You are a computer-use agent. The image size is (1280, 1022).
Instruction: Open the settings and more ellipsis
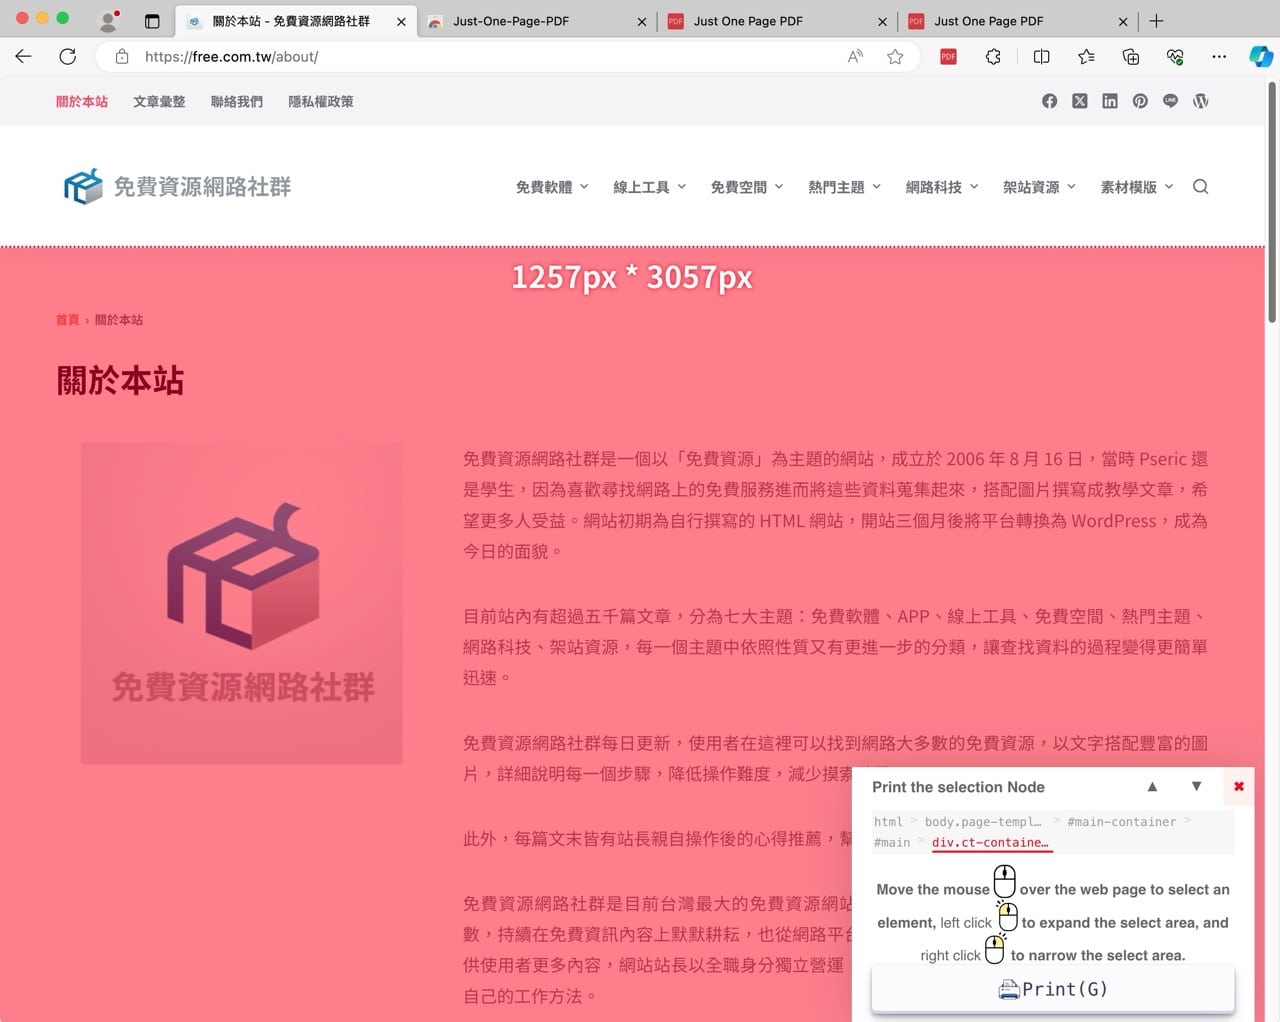pyautogui.click(x=1219, y=57)
